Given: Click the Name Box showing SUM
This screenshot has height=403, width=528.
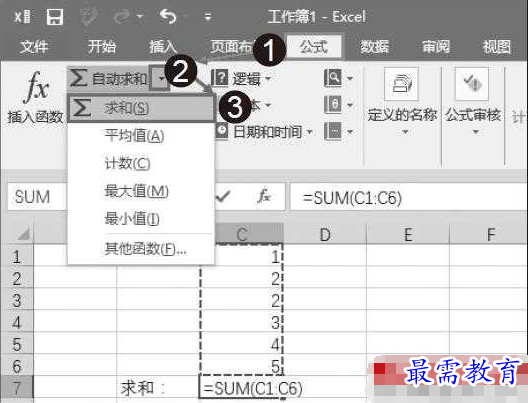Looking at the screenshot, I should pyautogui.click(x=37, y=197).
